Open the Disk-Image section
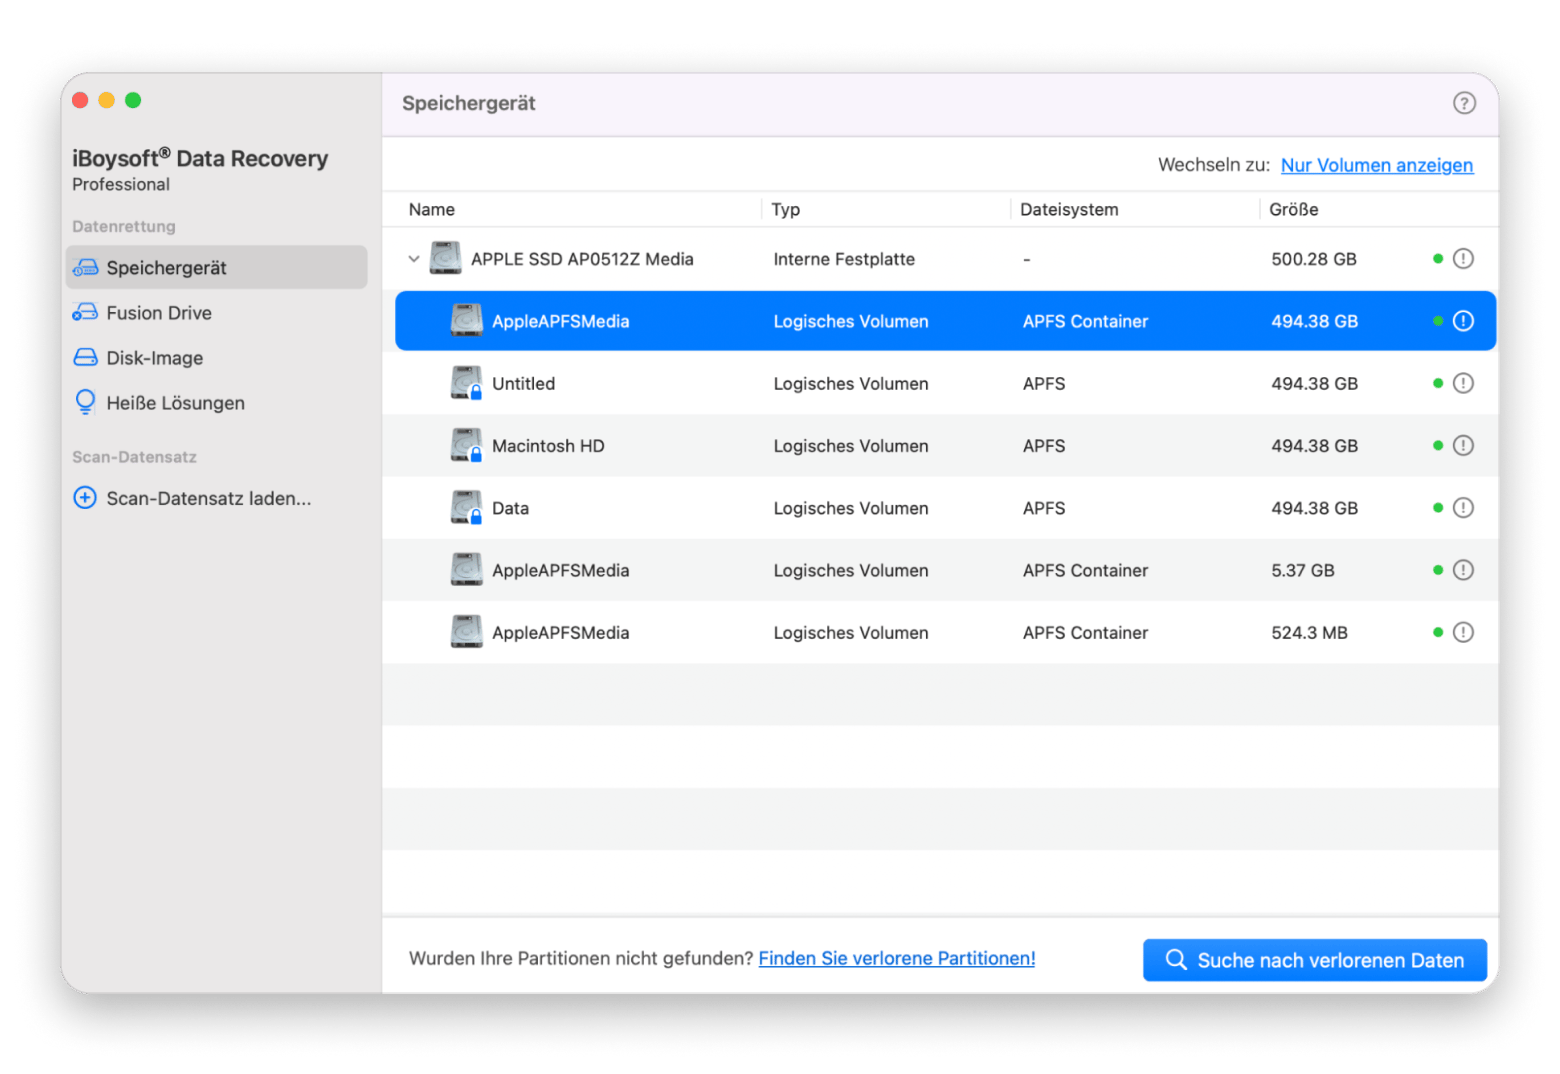The image size is (1560, 1074). pyautogui.click(x=217, y=358)
